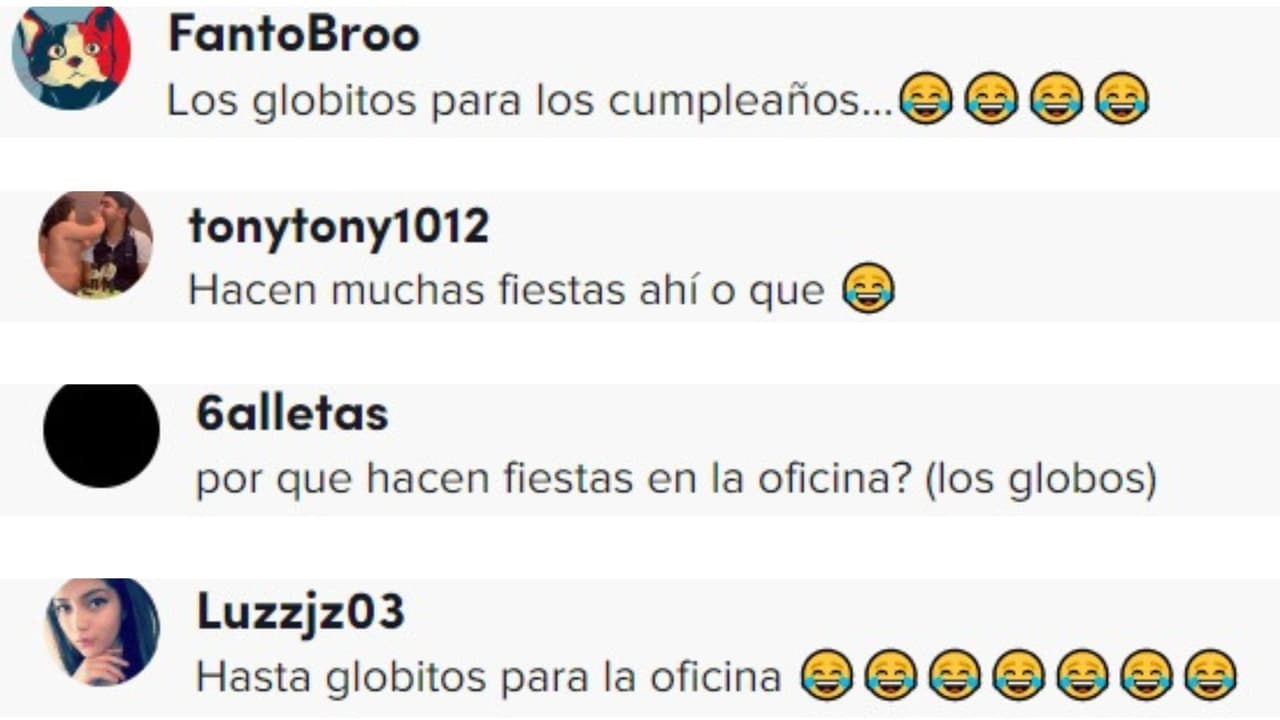Visit tonytony1012's profile via username
This screenshot has width=1280, height=720.
tap(339, 228)
